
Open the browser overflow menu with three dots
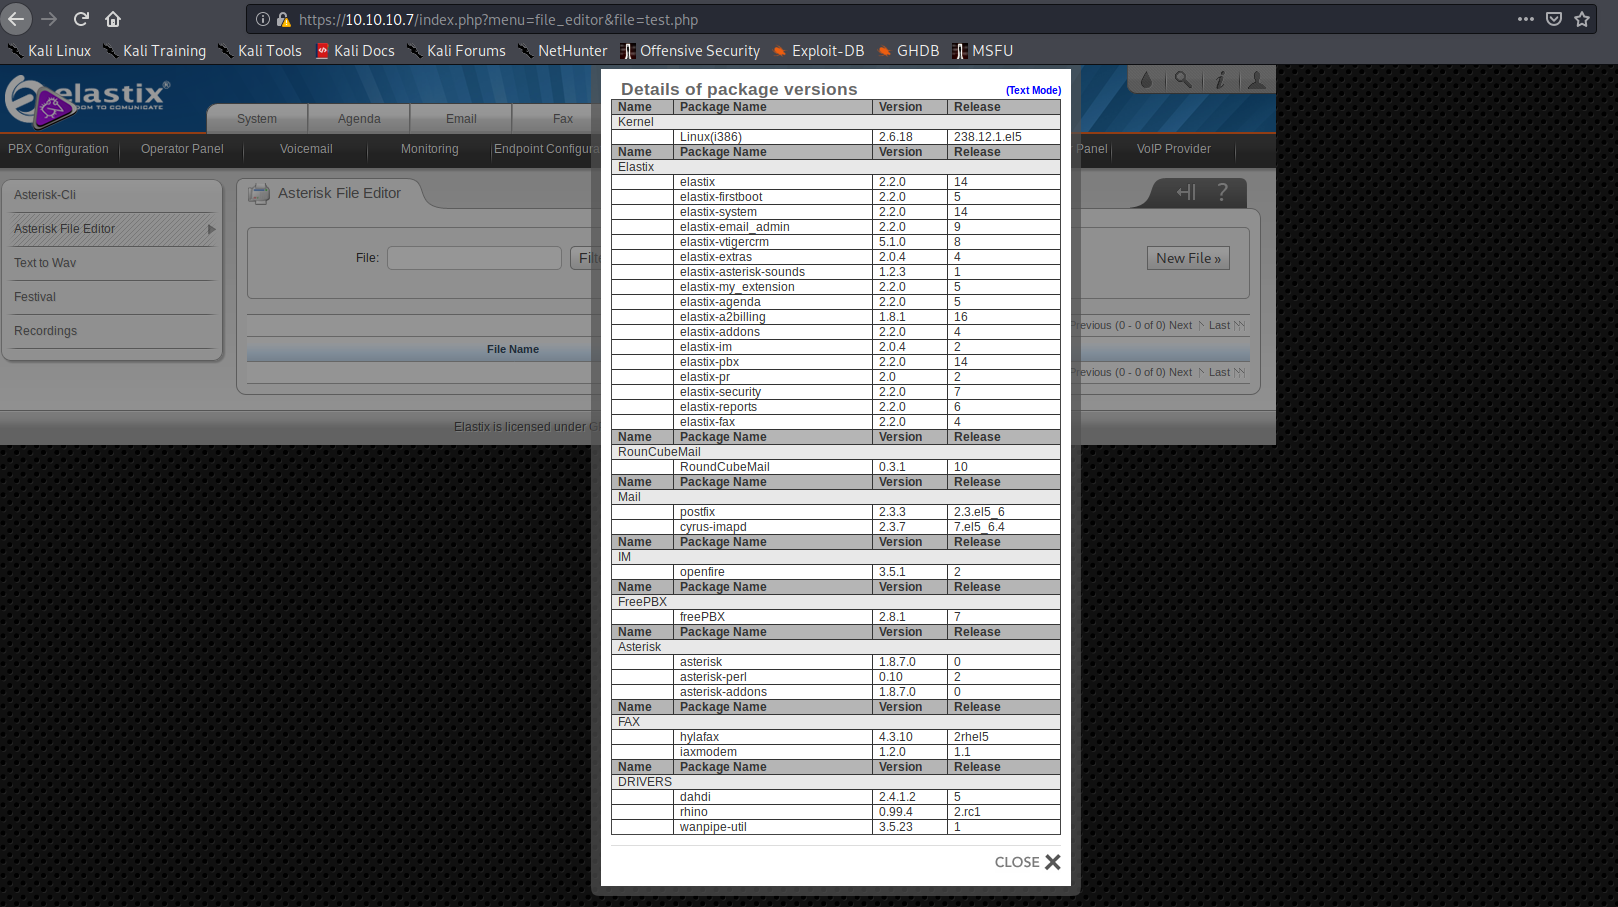coord(1526,19)
